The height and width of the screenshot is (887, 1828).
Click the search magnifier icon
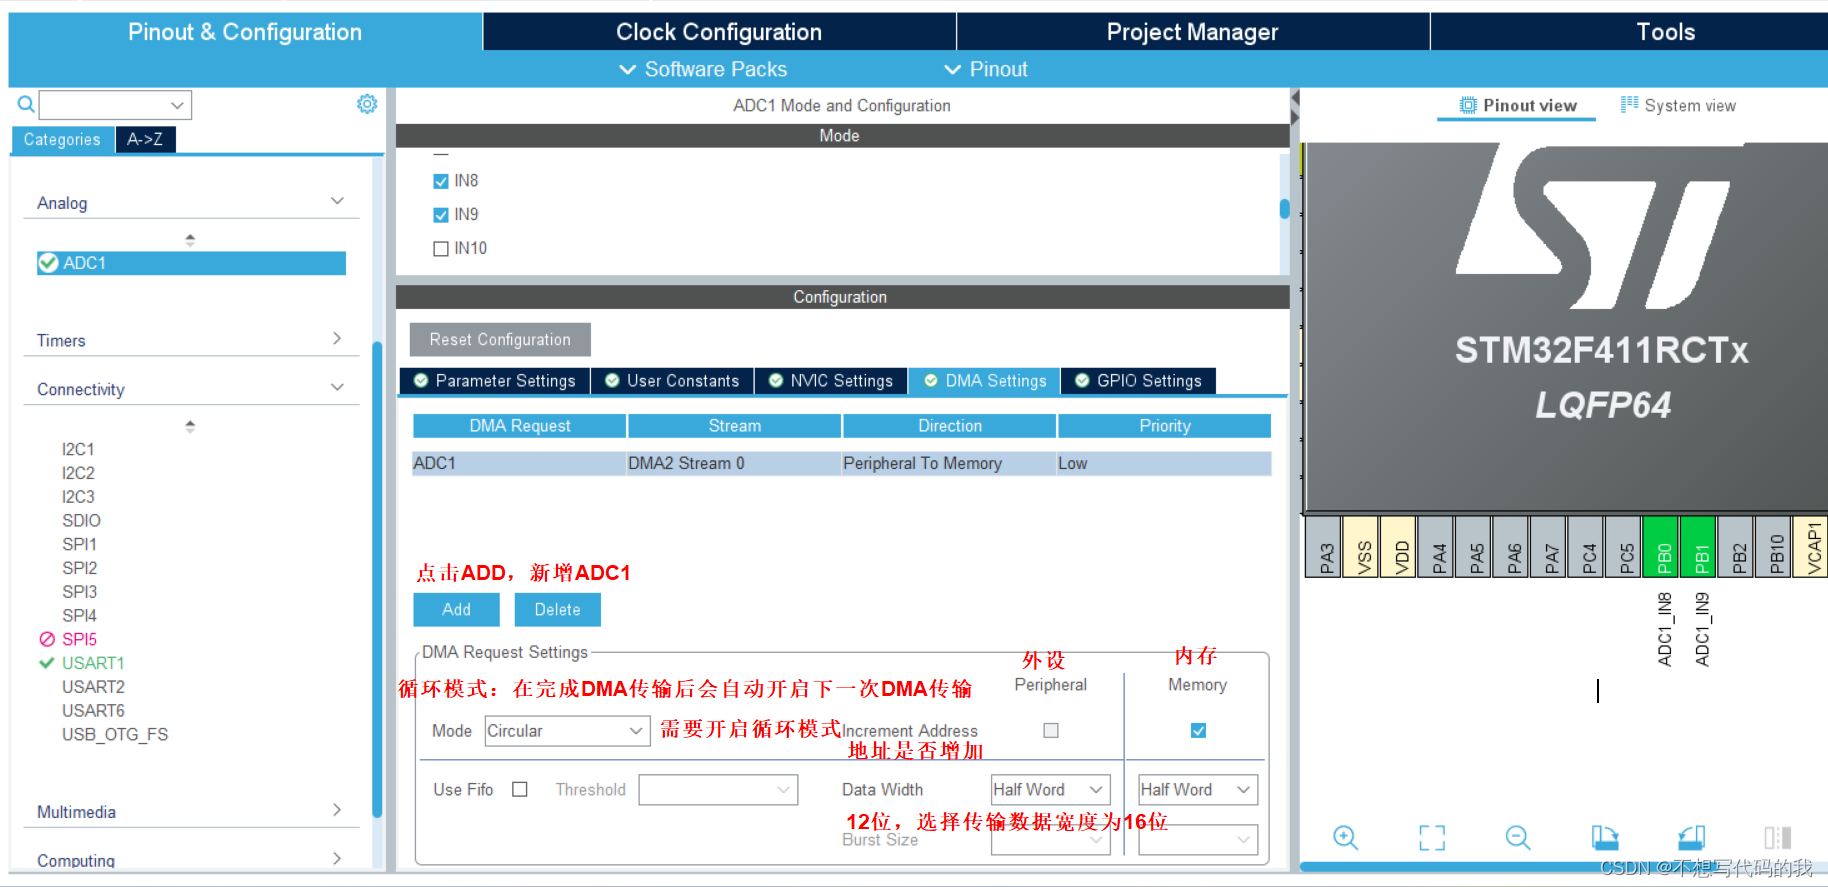click(26, 104)
